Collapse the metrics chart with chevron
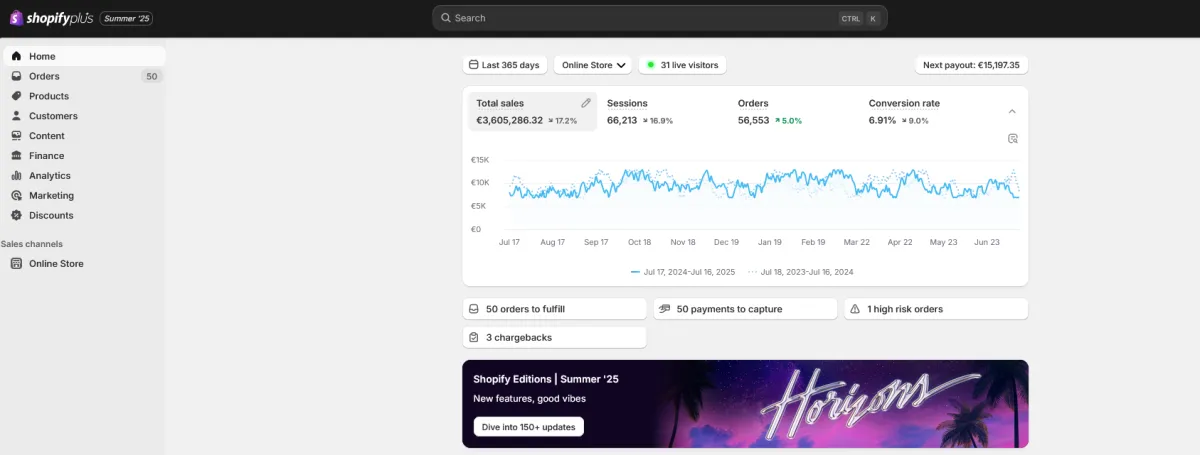Screen dimensions: 1200x455 [x=1012, y=112]
